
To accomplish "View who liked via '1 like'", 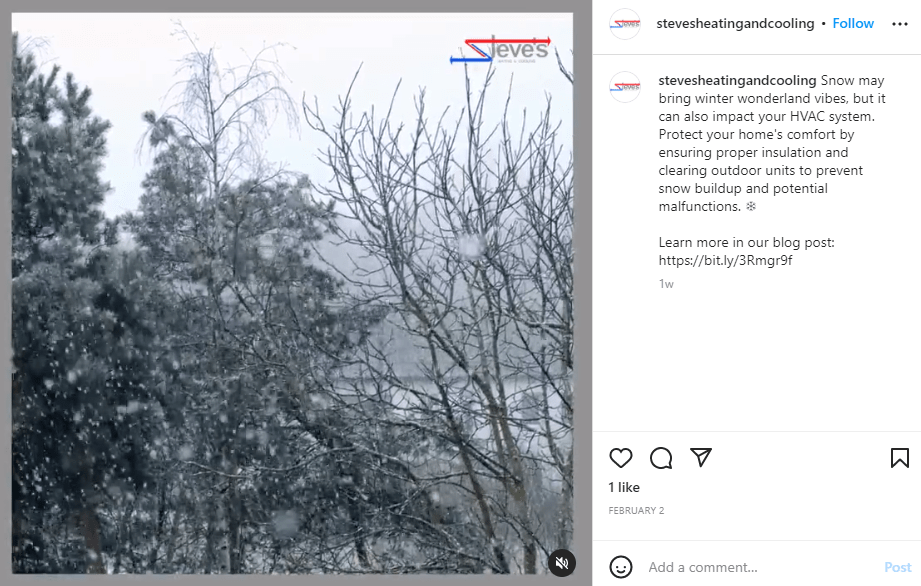I will (624, 487).
